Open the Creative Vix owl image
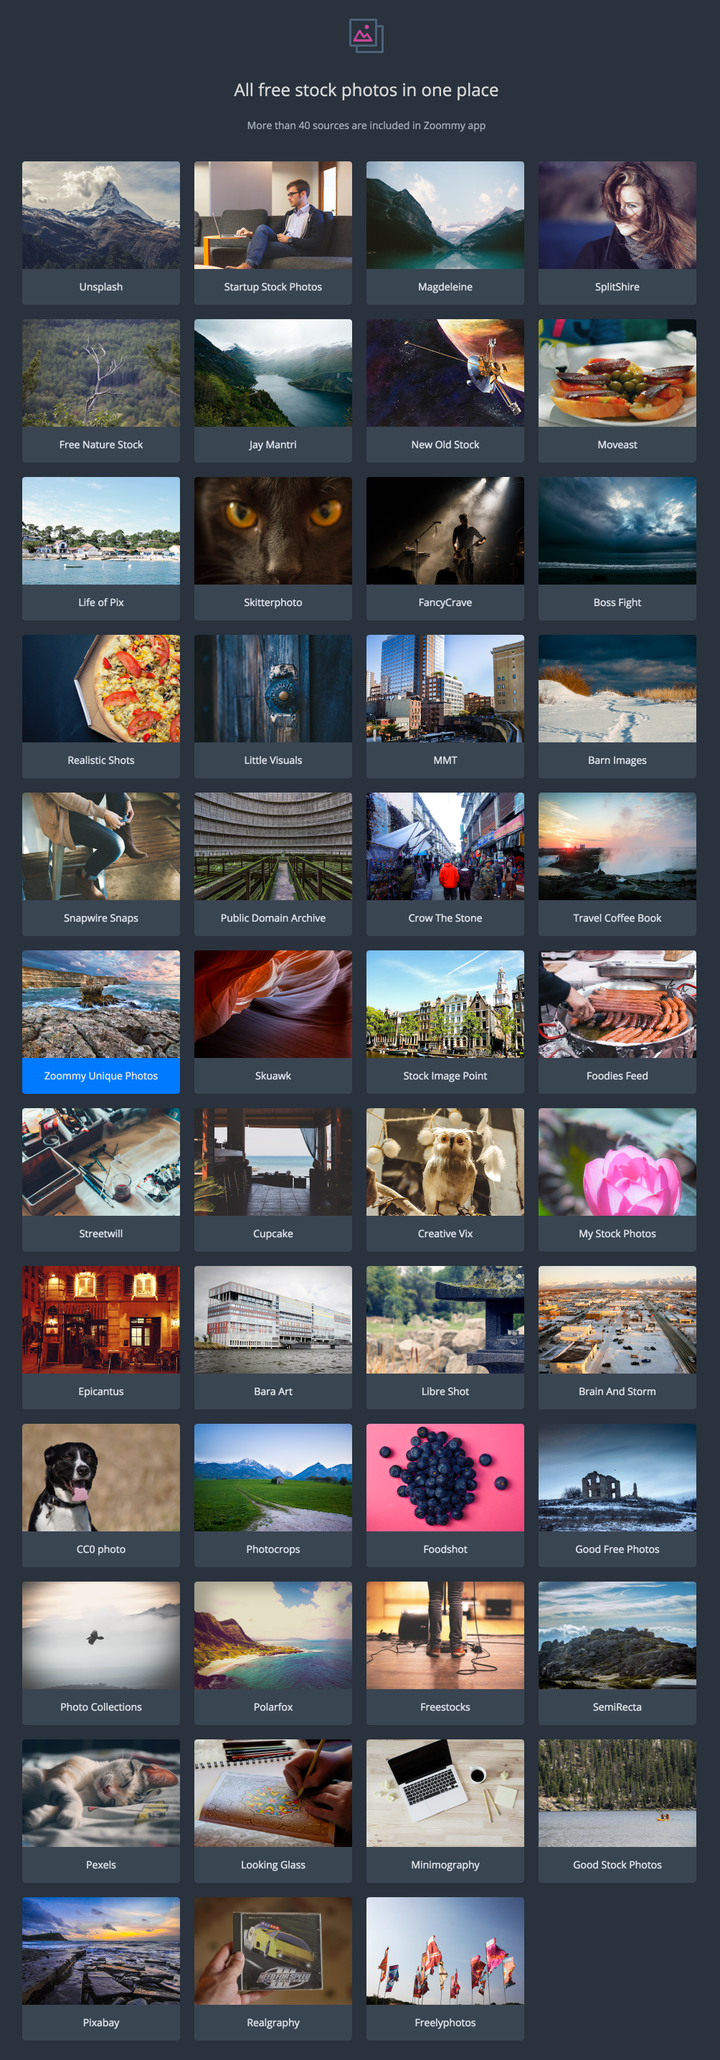The image size is (720, 2060). click(x=445, y=1162)
